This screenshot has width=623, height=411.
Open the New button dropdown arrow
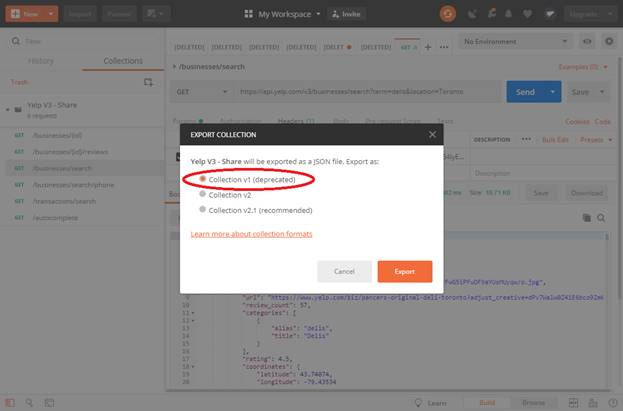click(x=51, y=14)
